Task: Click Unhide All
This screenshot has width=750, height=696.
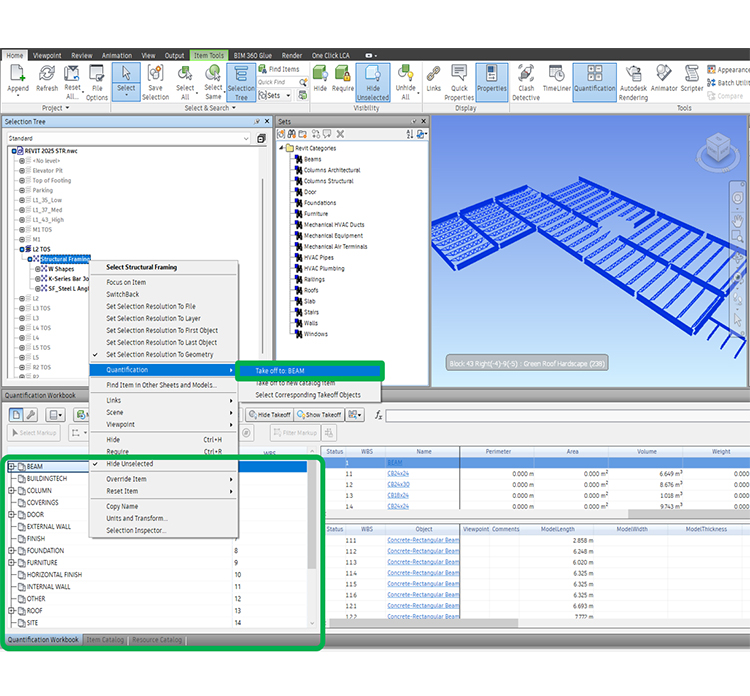Action: pyautogui.click(x=405, y=82)
